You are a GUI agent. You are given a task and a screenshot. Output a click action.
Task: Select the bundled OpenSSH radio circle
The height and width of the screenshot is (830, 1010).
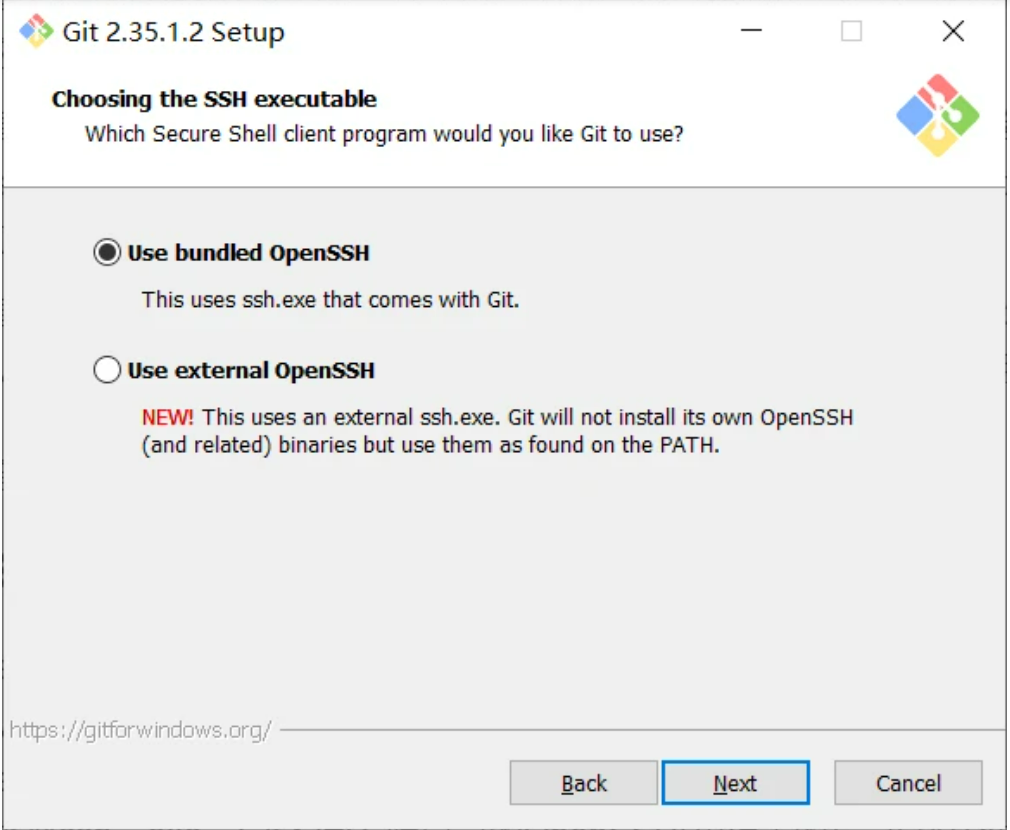click(x=106, y=253)
